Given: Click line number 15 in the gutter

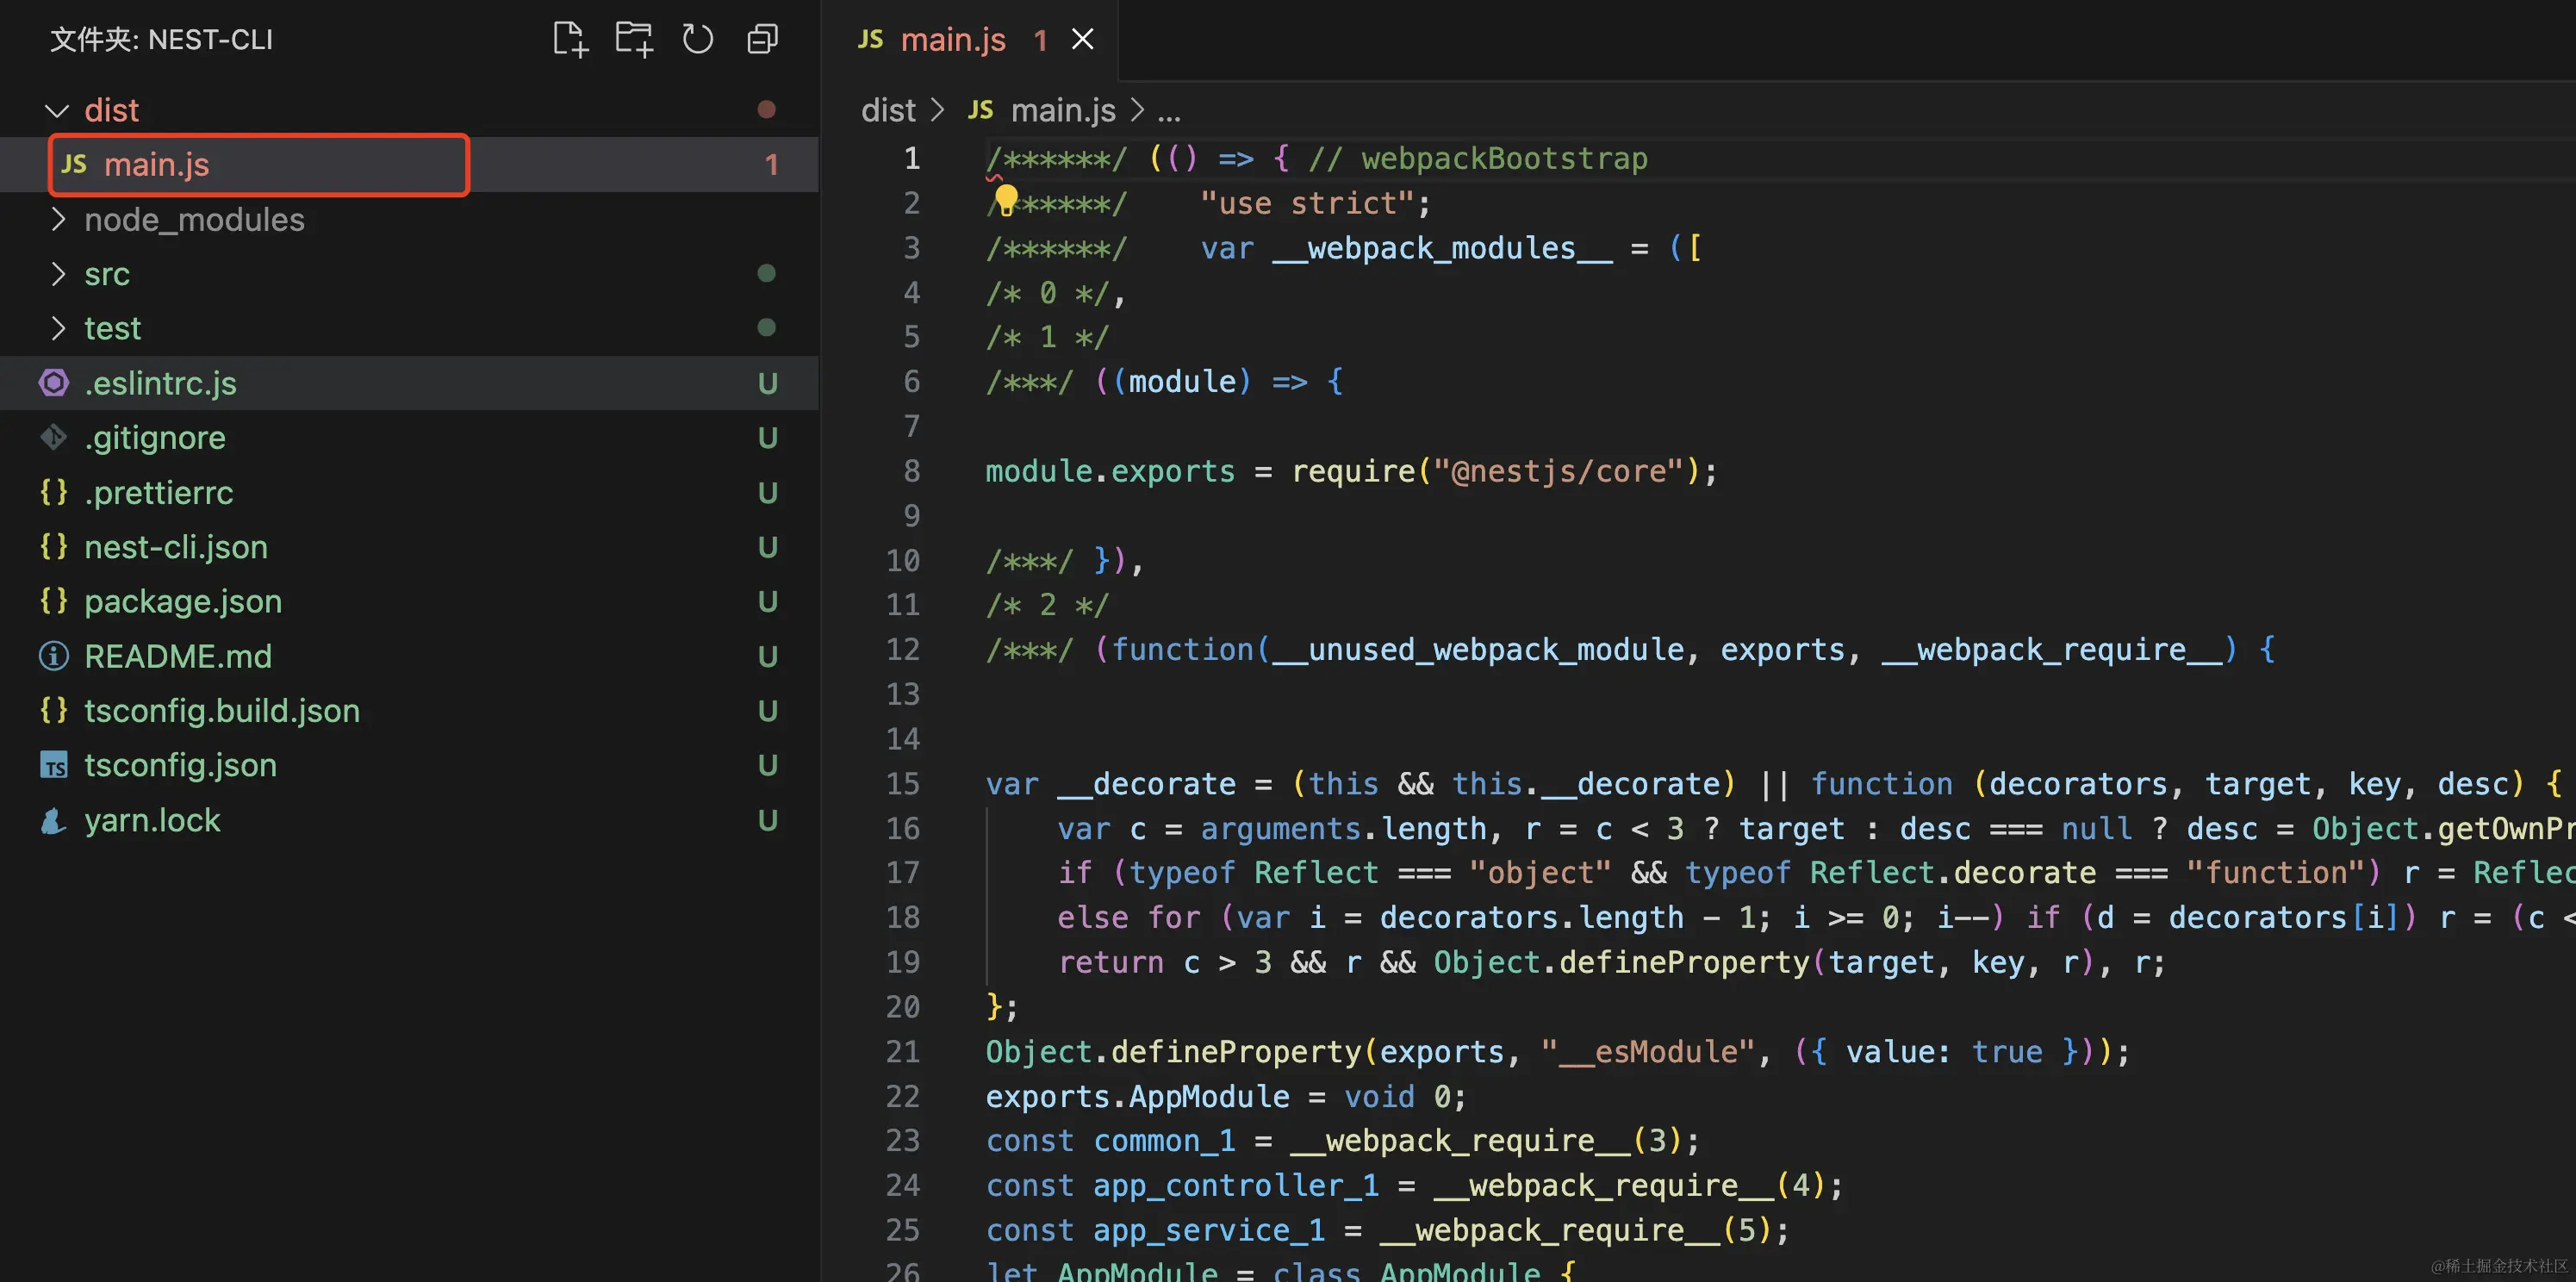Looking at the screenshot, I should tap(903, 784).
